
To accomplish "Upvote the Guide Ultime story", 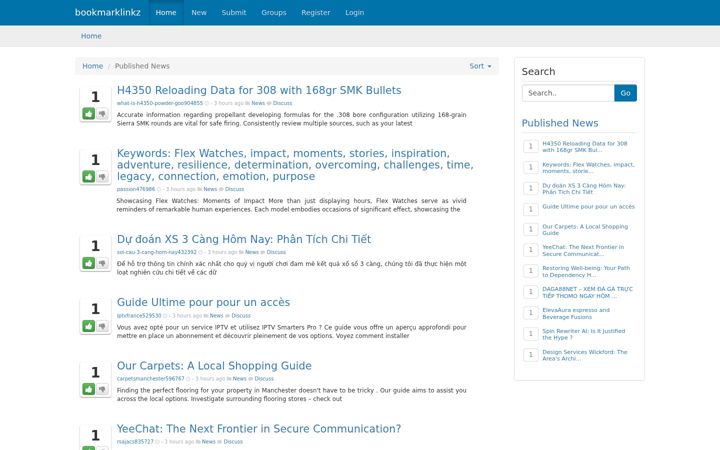I will click(89, 326).
